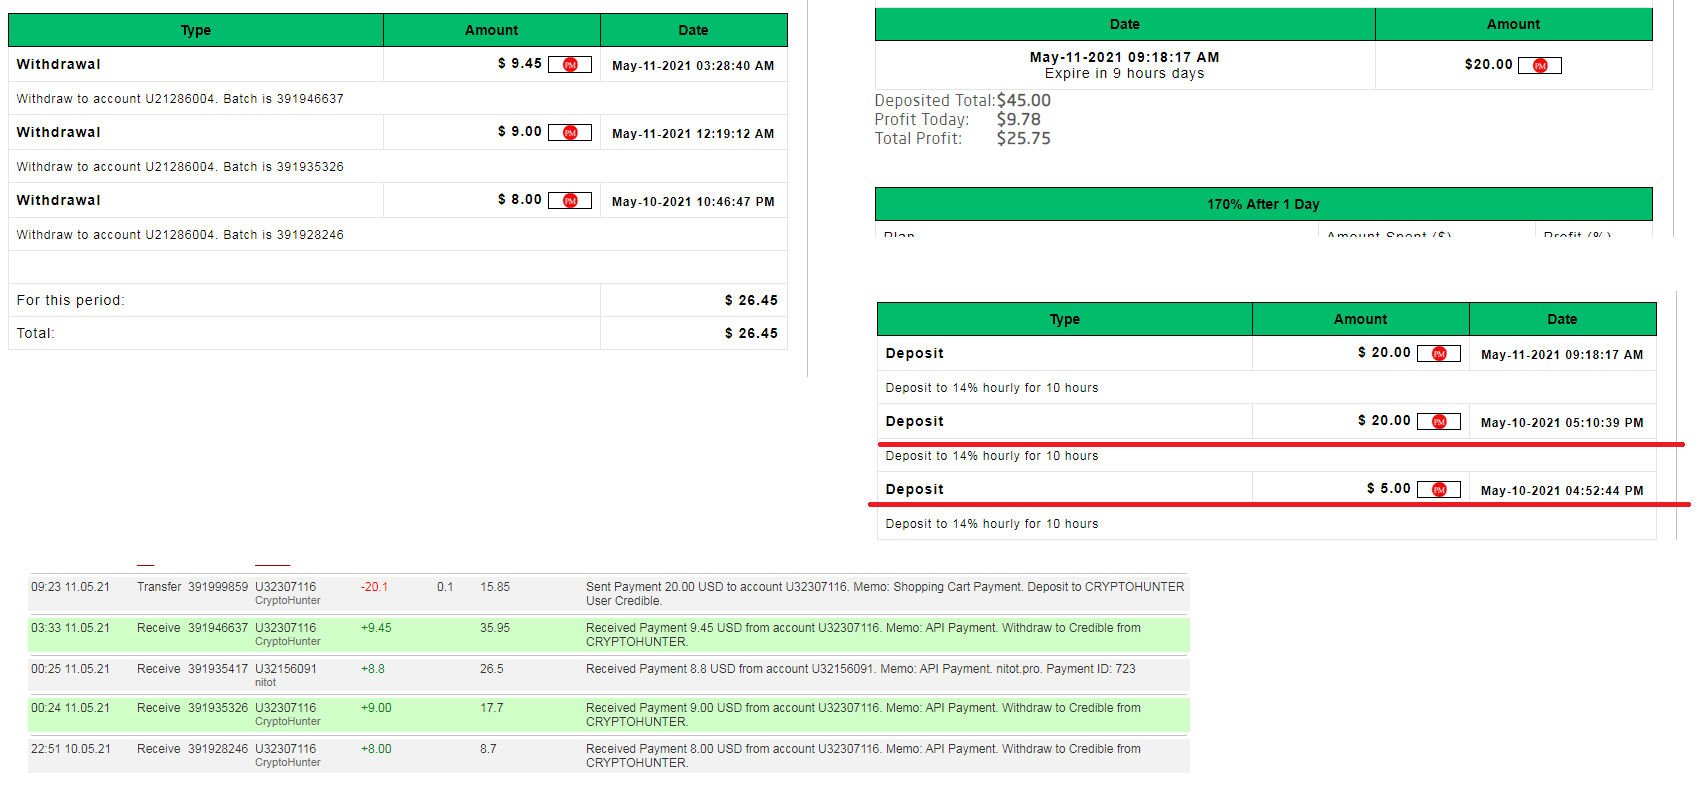
Task: Click the Type header in deposit table
Action: [x=1065, y=319]
